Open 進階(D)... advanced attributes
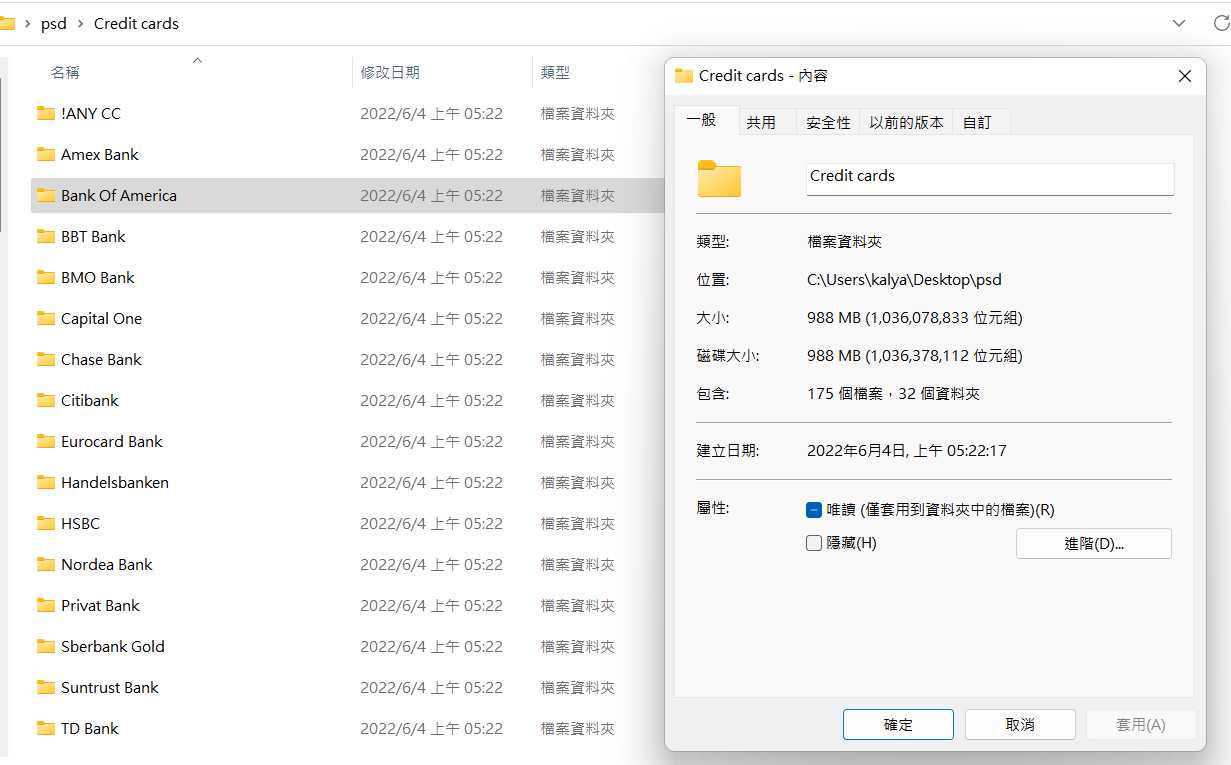Image resolution: width=1231 pixels, height=765 pixels. [1094, 544]
